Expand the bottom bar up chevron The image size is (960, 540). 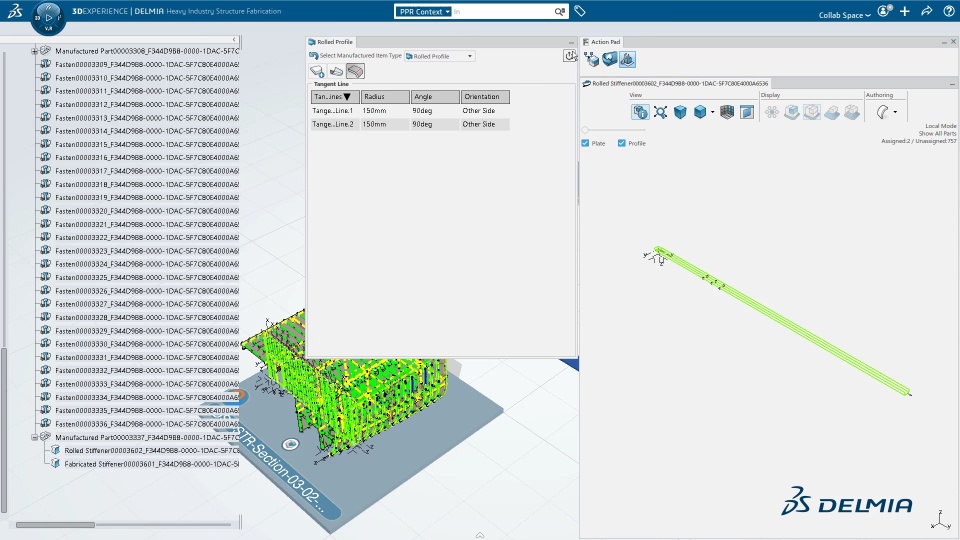coord(480,535)
